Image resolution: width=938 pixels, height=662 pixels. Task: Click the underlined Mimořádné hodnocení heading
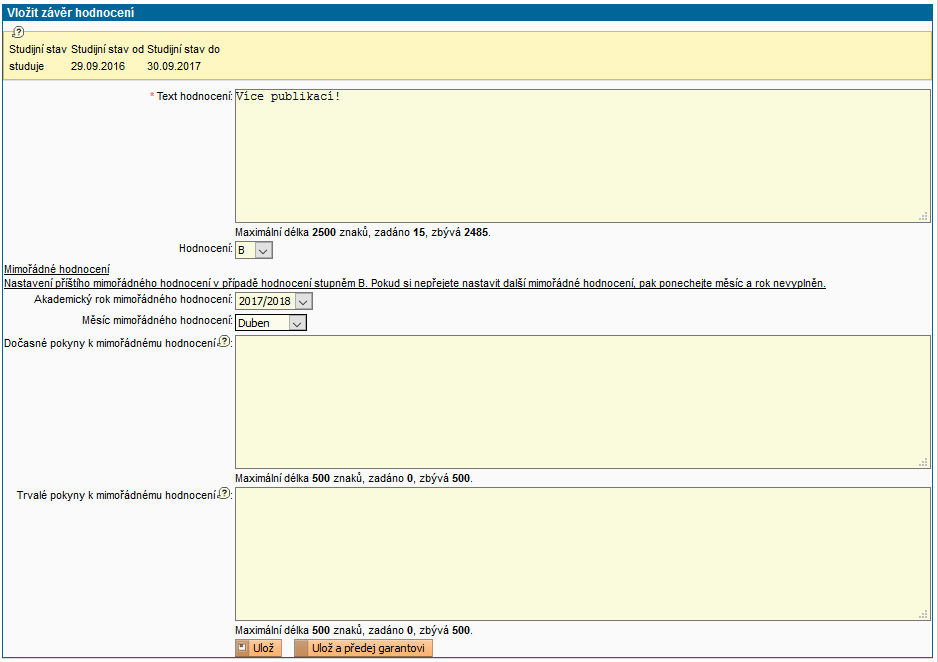(x=57, y=270)
